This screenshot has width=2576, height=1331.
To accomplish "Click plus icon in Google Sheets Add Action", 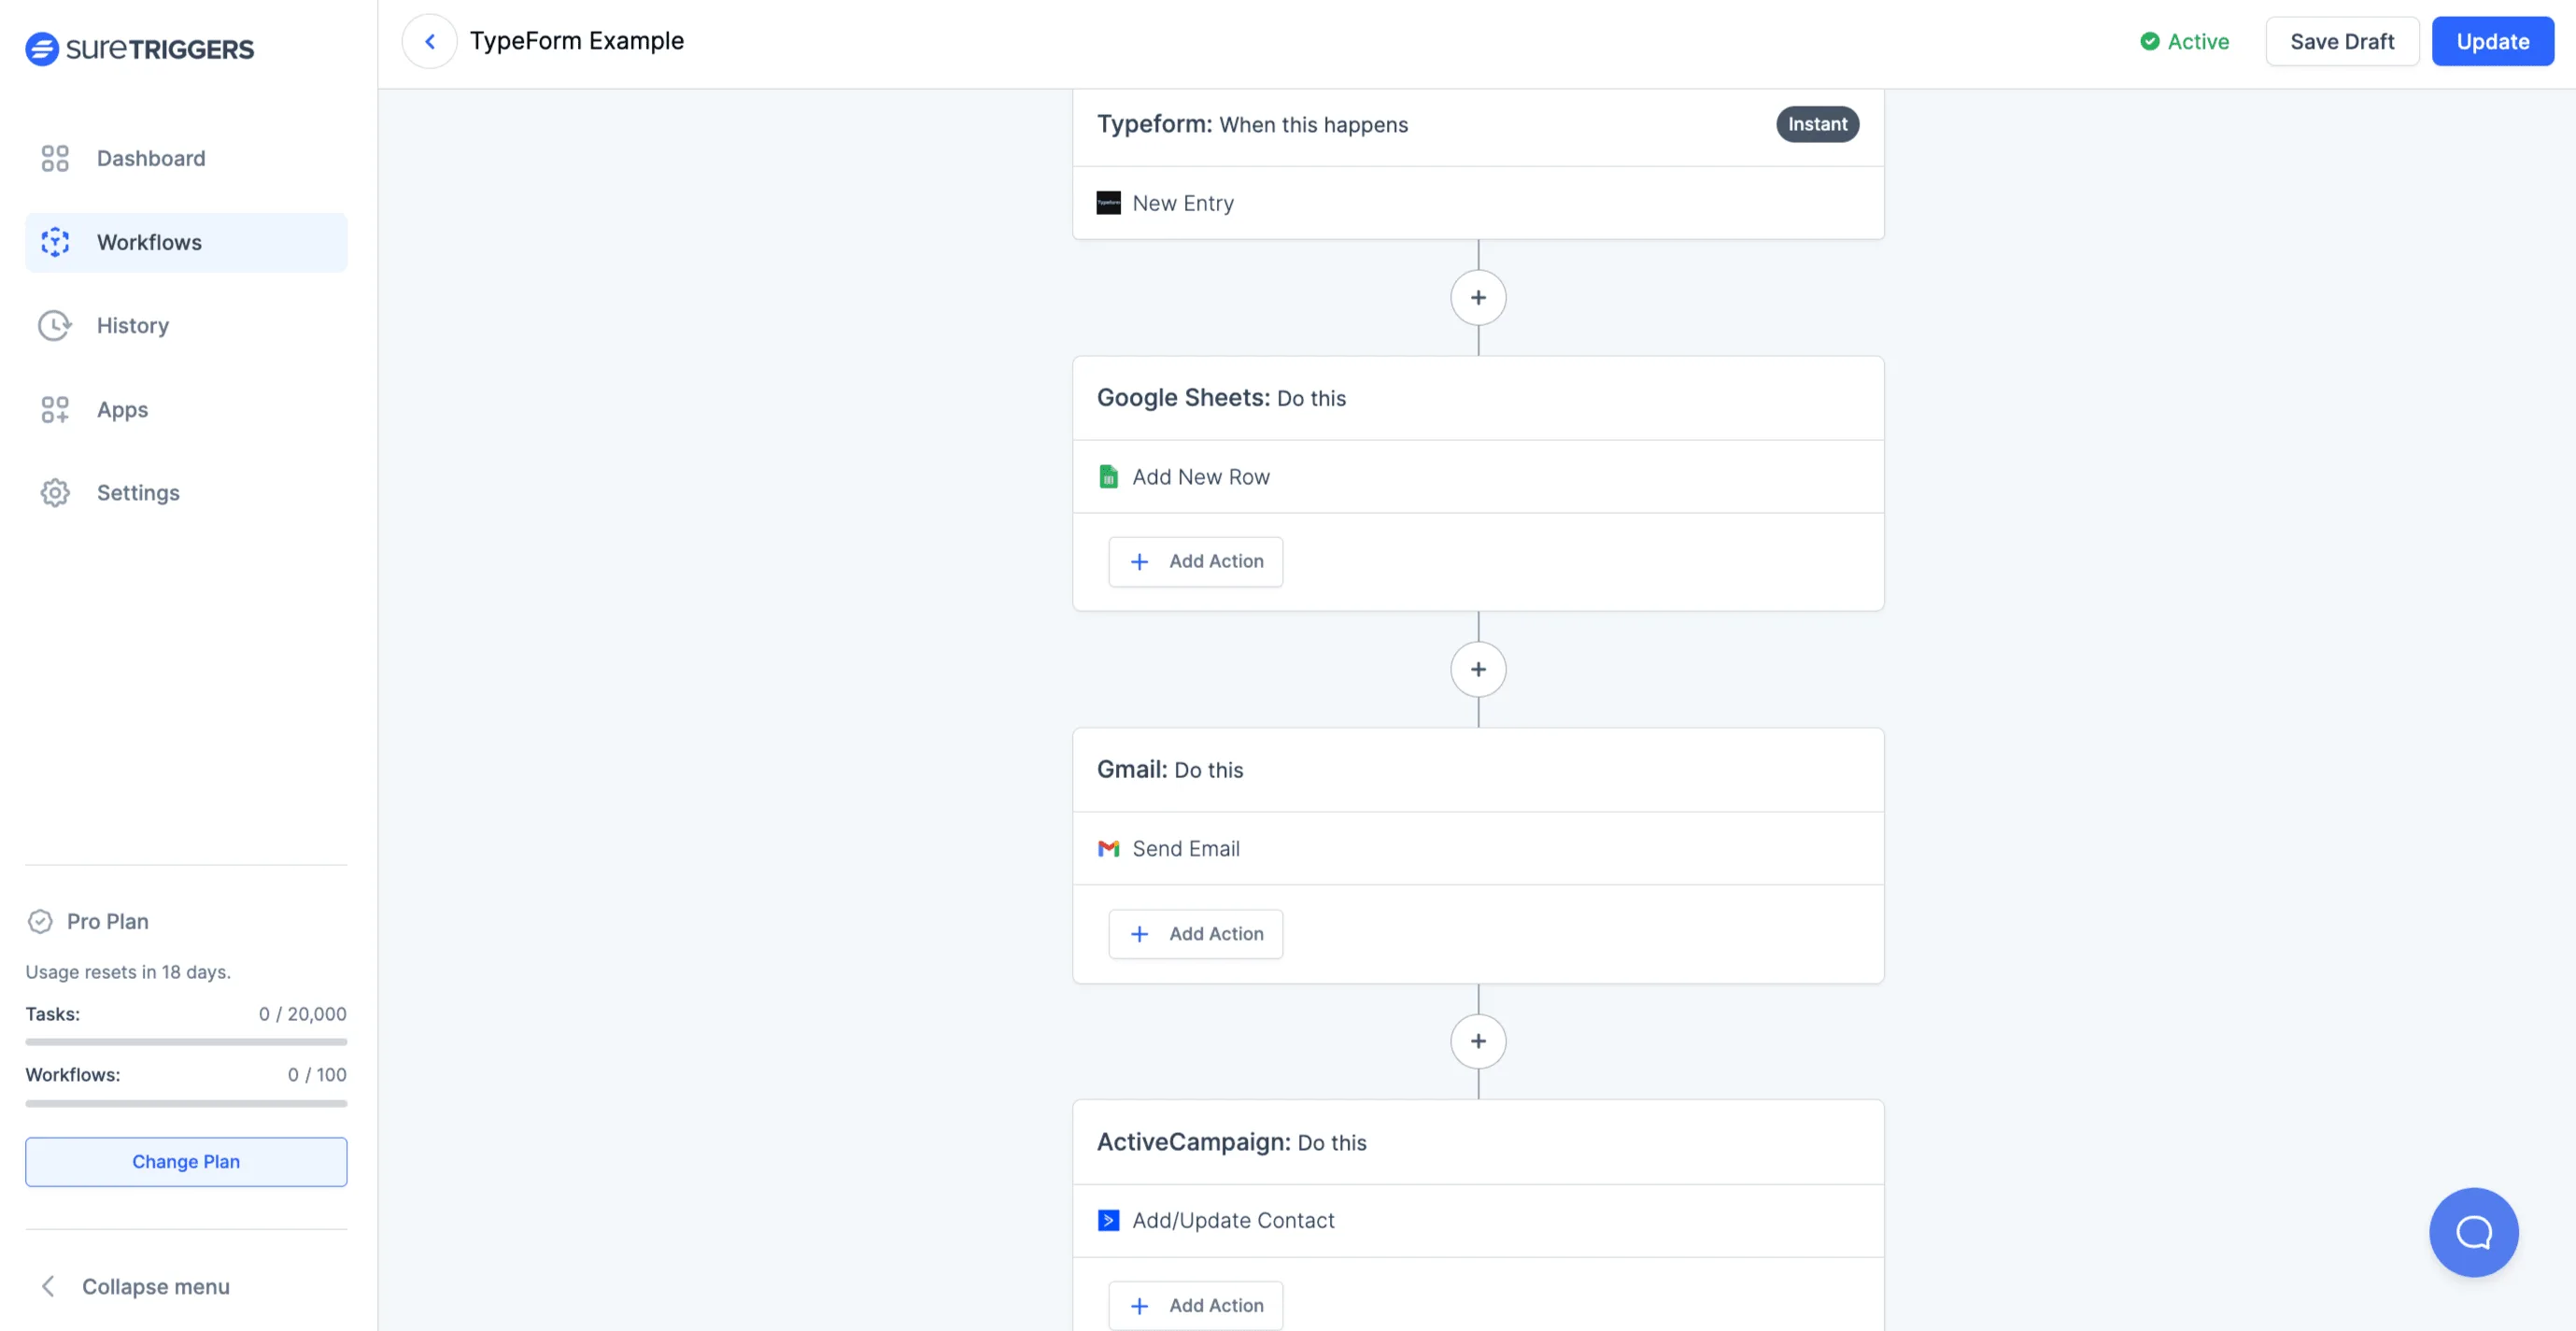I will pos(1139,562).
